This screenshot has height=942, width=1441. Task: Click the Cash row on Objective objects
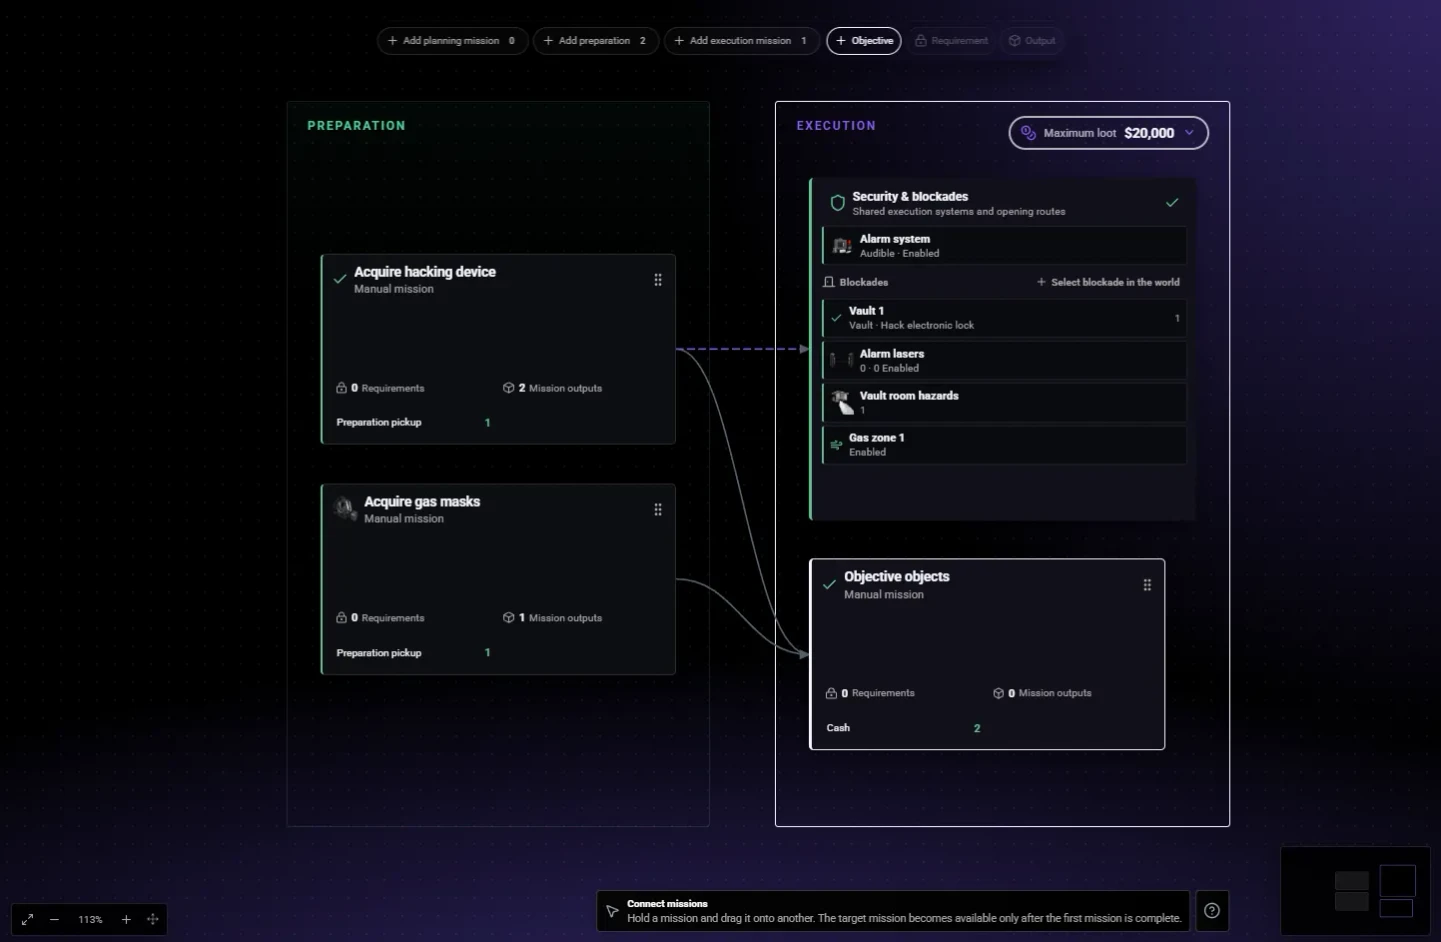(904, 728)
